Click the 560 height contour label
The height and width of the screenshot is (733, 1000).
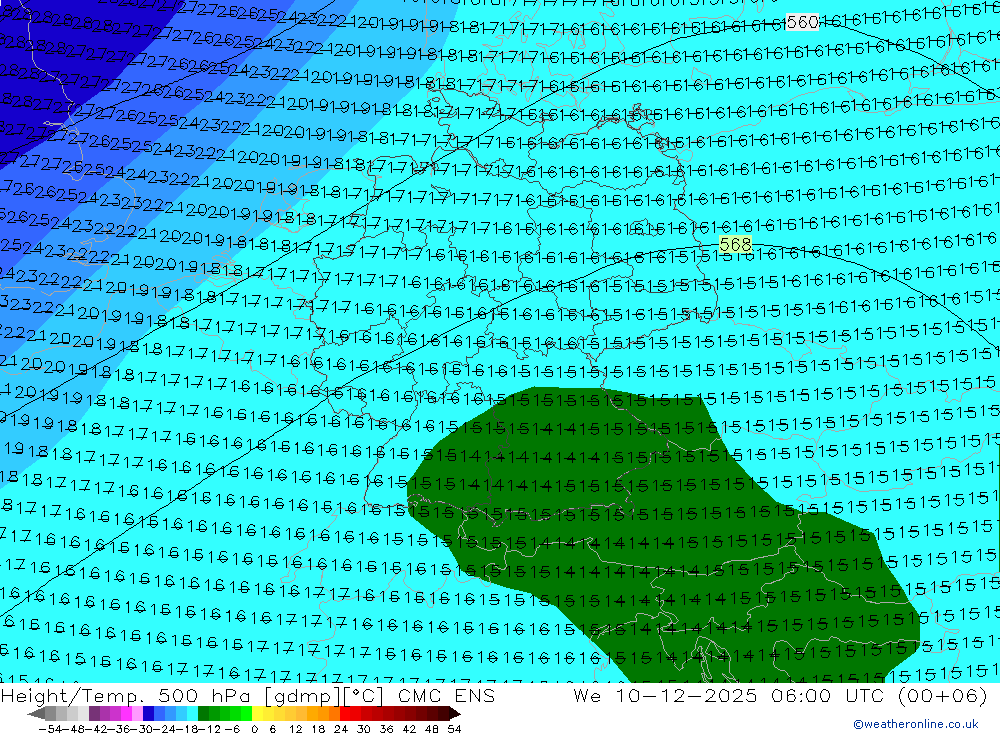802,22
